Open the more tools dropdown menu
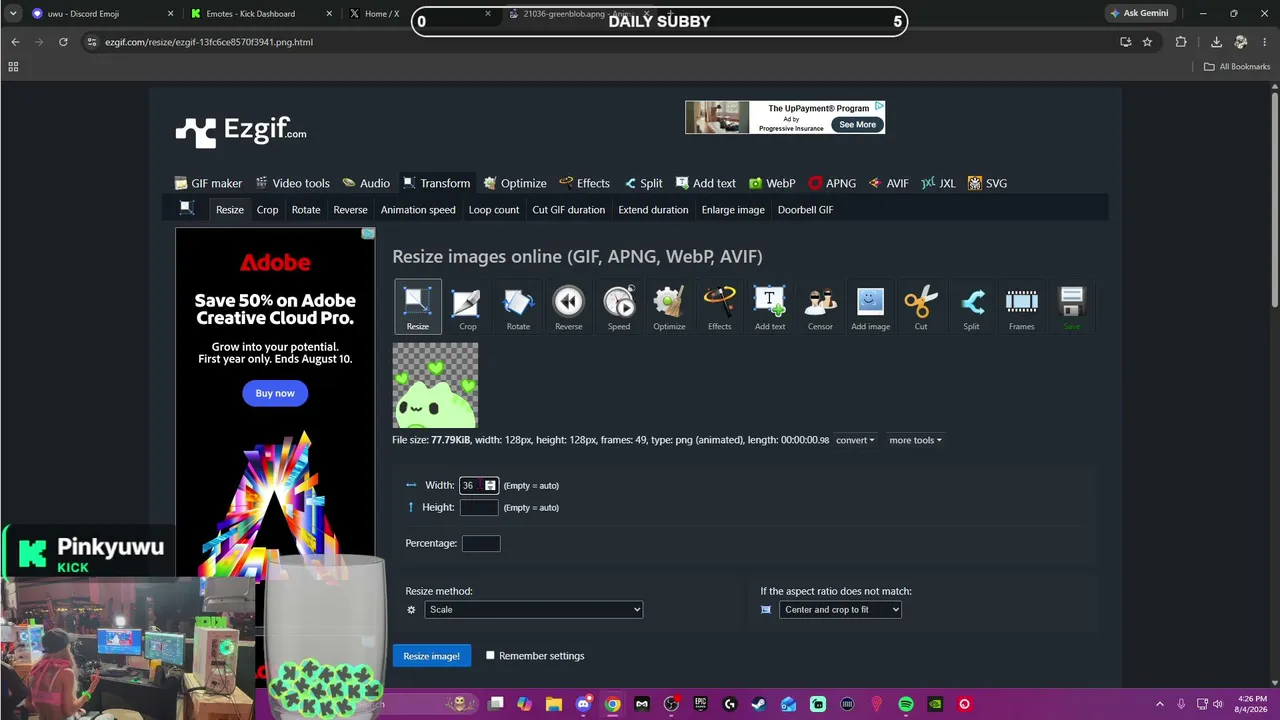The image size is (1280, 720). 915,440
